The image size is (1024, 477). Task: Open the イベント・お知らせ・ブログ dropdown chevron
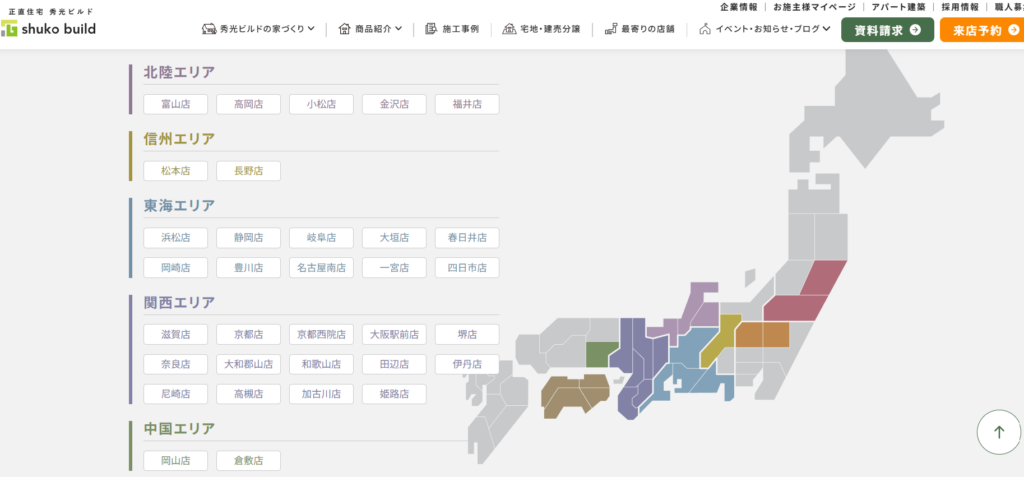click(826, 29)
